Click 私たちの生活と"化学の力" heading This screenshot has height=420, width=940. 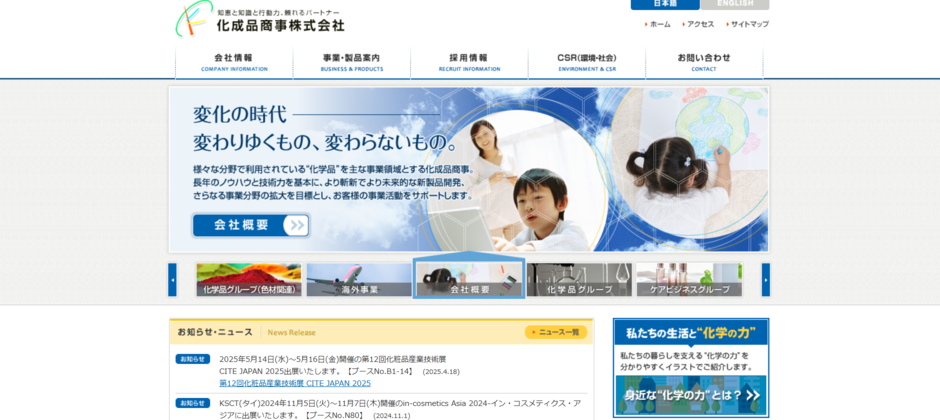691,333
